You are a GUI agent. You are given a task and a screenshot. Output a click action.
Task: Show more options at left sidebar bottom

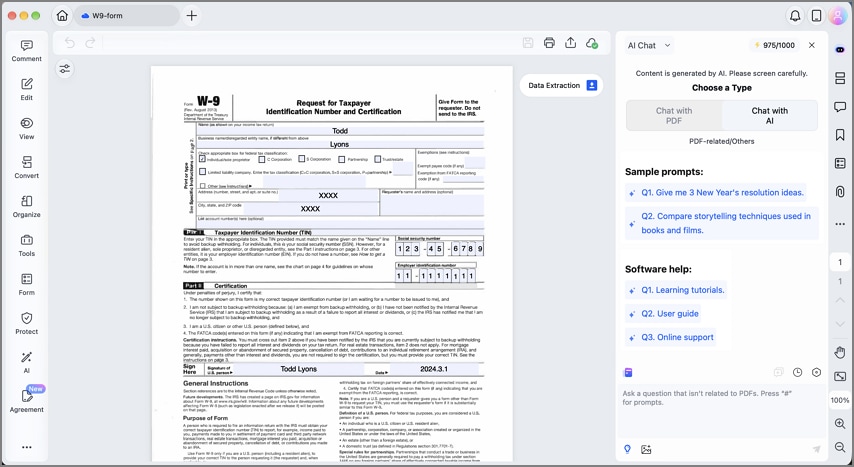26,447
